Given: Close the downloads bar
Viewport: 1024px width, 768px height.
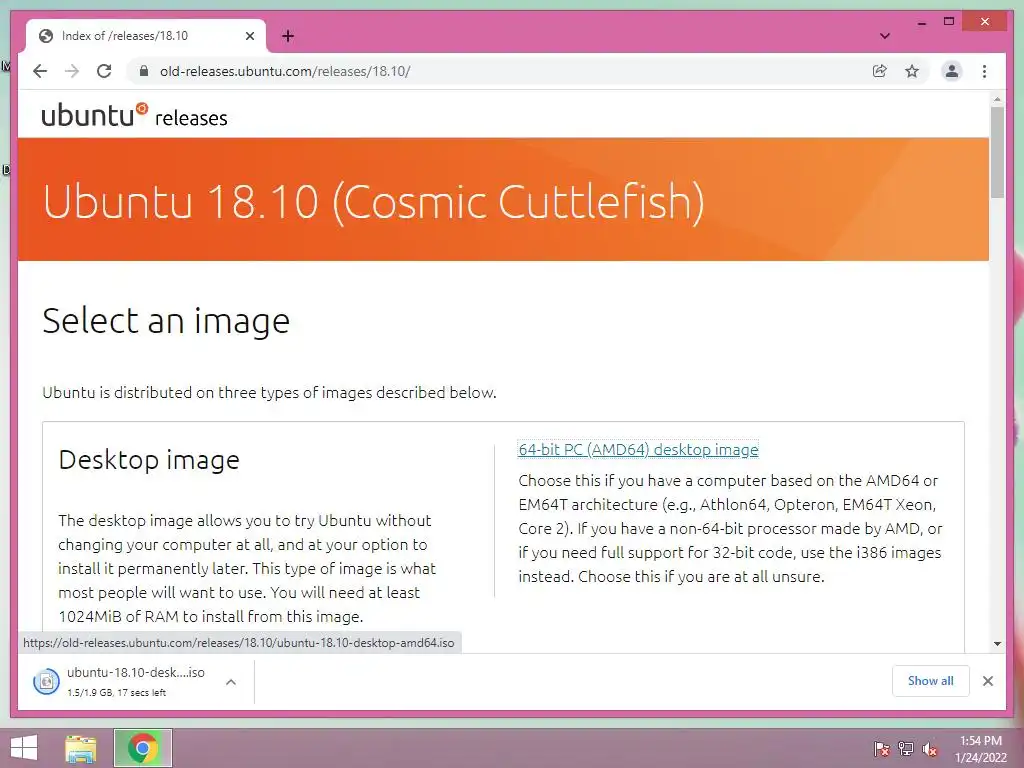Looking at the screenshot, I should [x=987, y=681].
